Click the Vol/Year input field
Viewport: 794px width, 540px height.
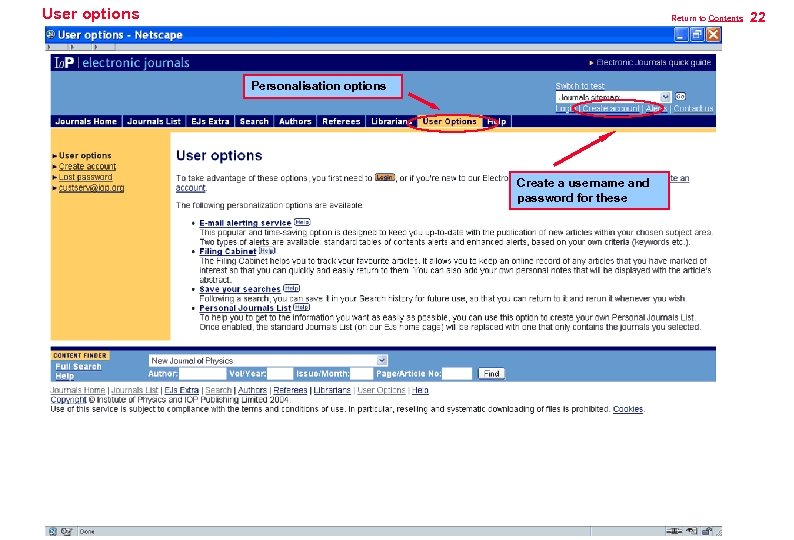280,374
